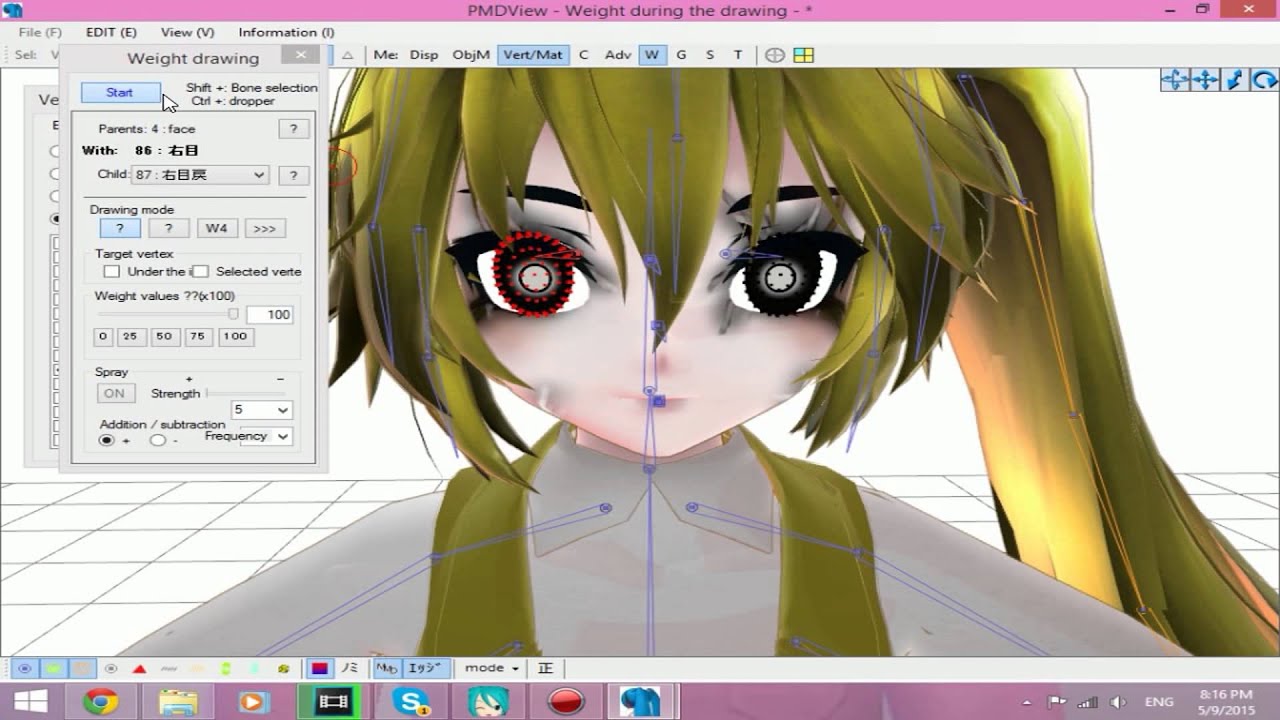Set weight value preset to 100
The width and height of the screenshot is (1280, 720).
(235, 337)
